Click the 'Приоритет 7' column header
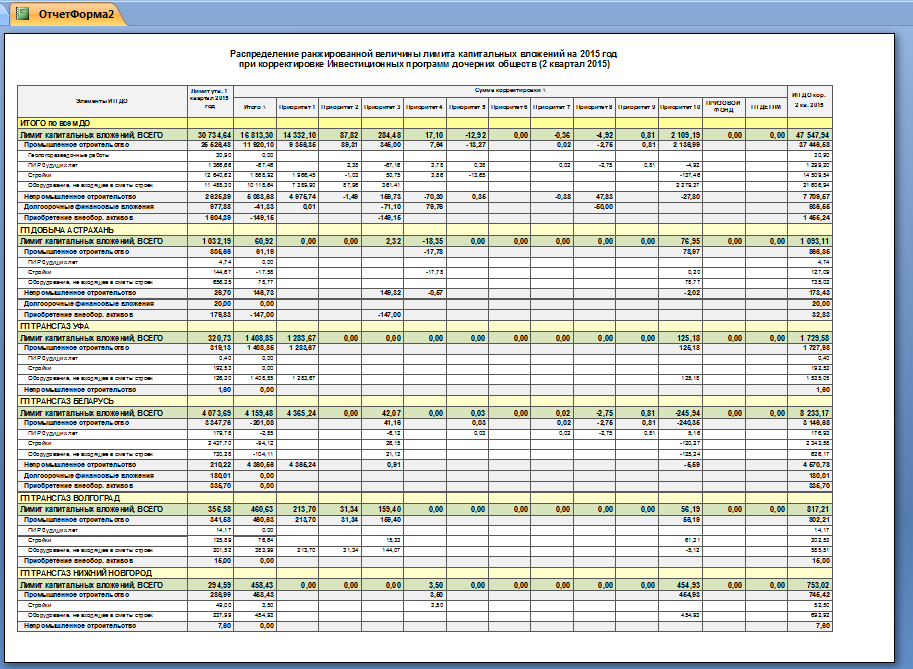Screen dimensions: 913x669 tap(552, 107)
